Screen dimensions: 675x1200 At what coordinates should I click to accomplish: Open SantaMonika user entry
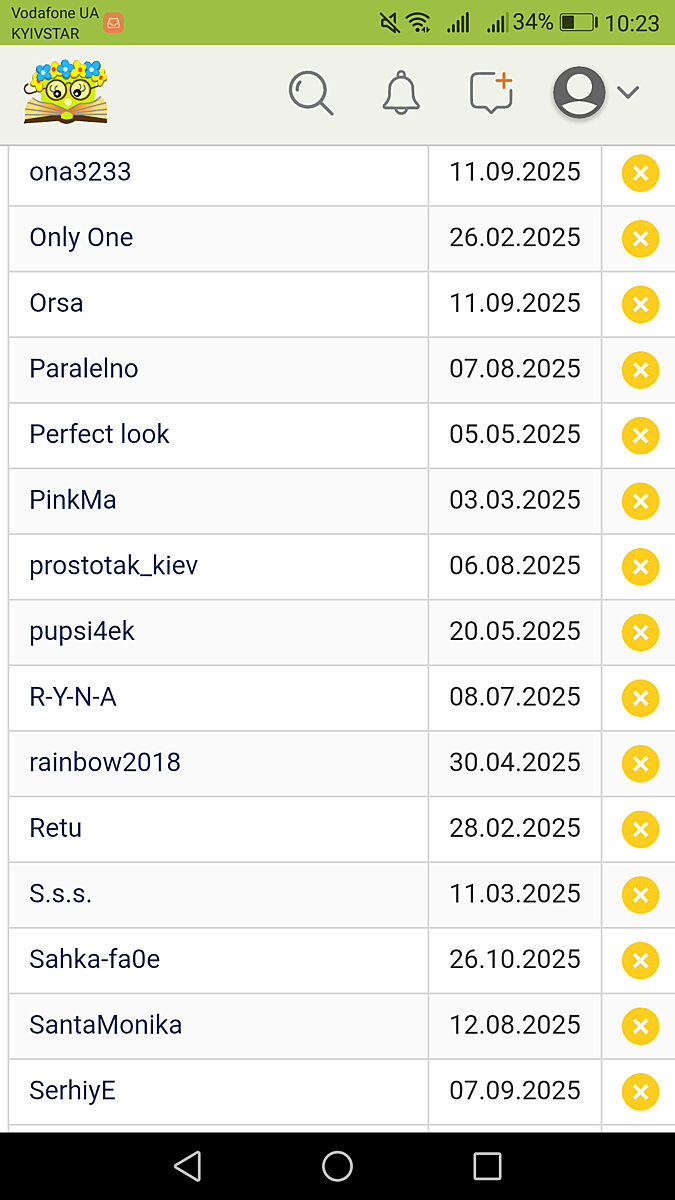[x=106, y=1024]
